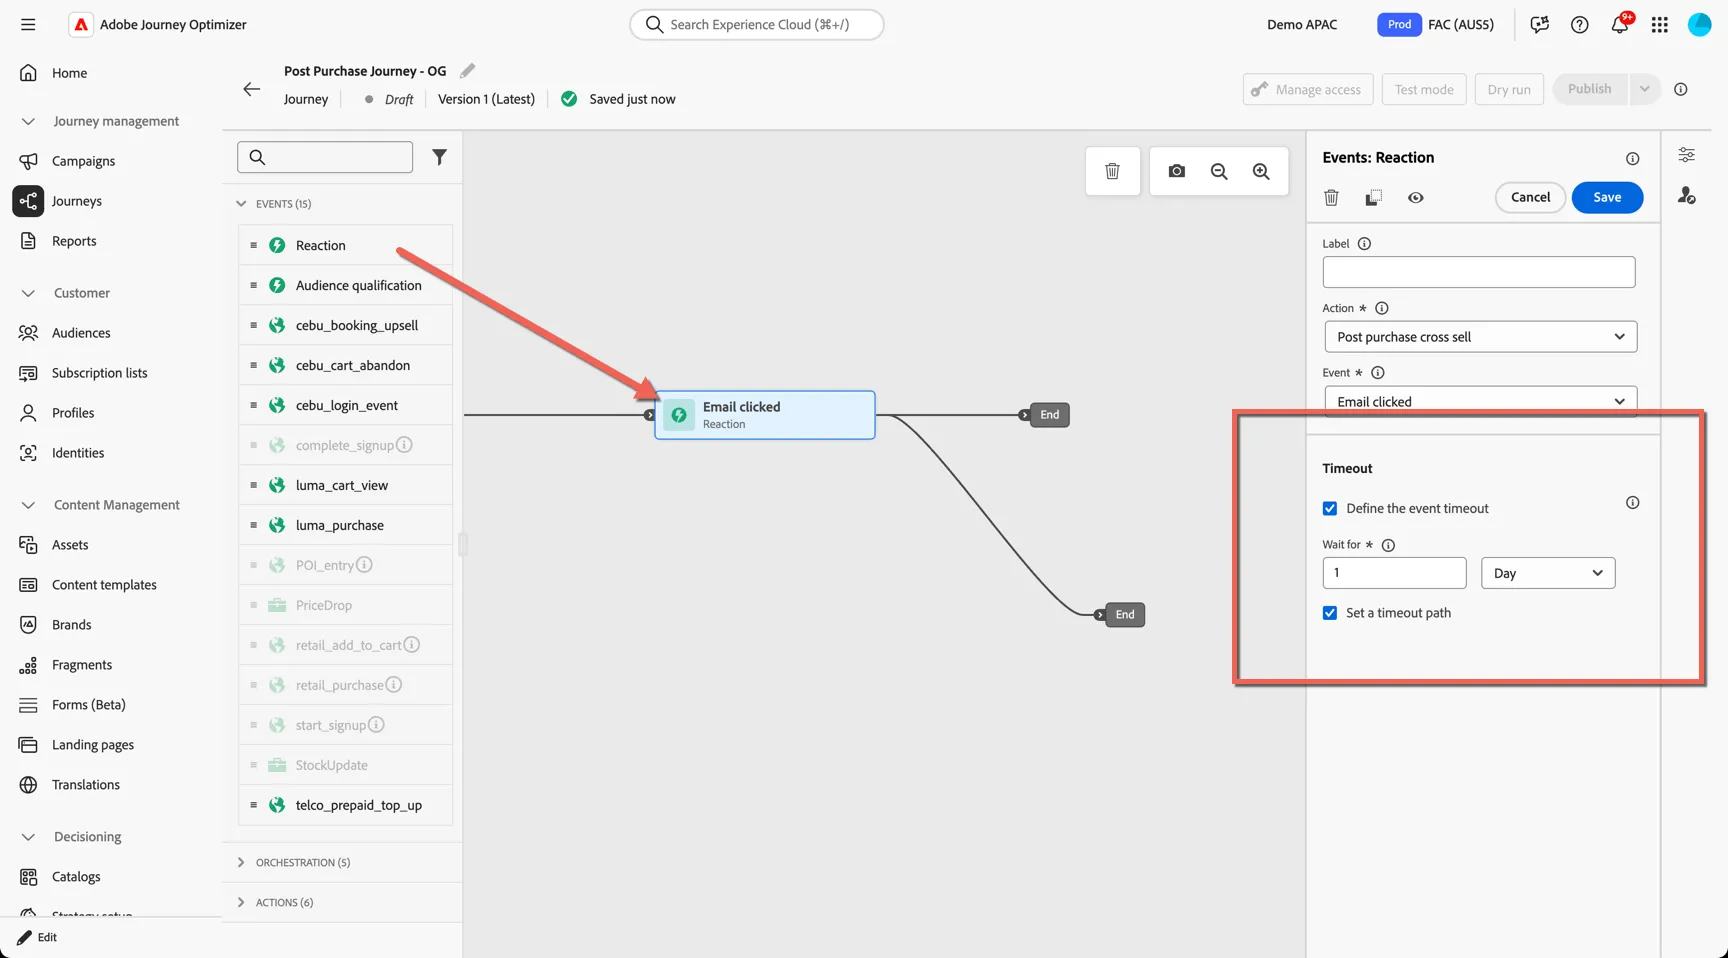1728x958 pixels.
Task: Click the back arrow beside journey title
Action: coord(251,89)
